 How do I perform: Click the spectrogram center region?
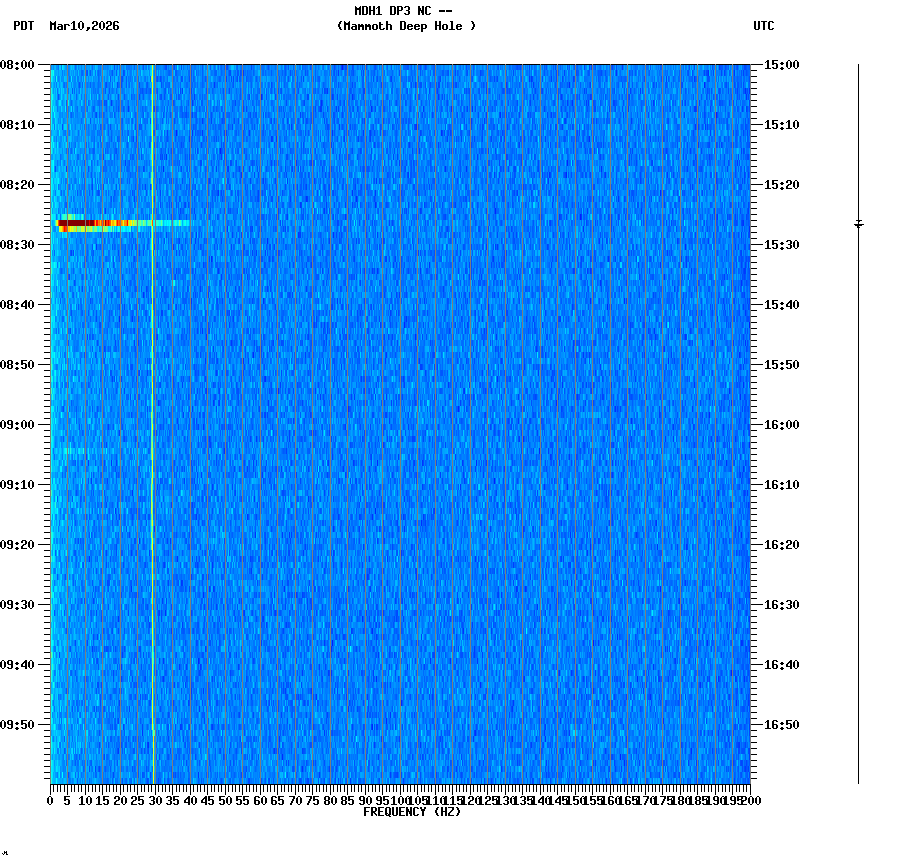(400, 425)
